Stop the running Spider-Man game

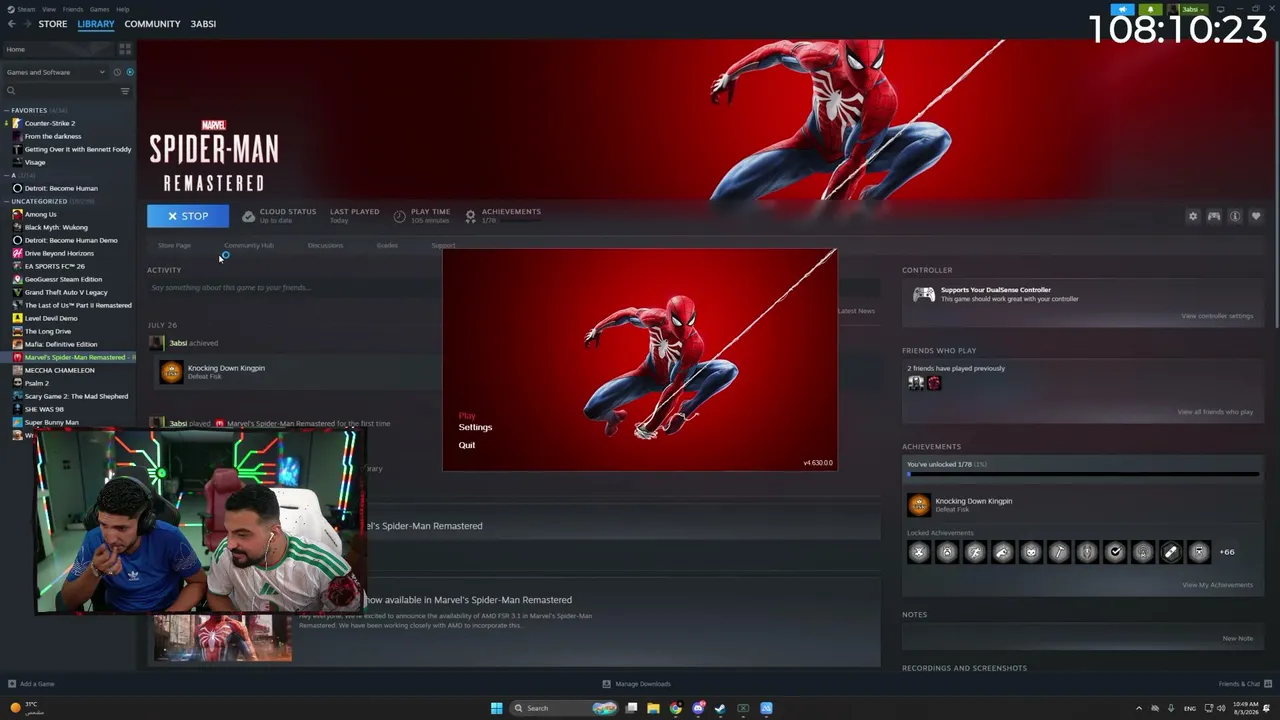[188, 216]
